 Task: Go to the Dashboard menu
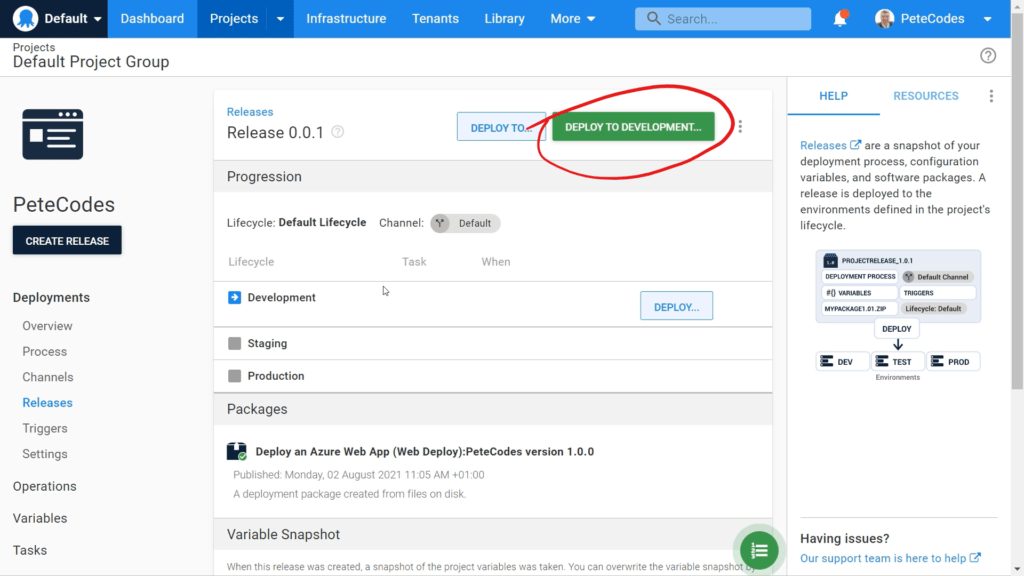152,18
